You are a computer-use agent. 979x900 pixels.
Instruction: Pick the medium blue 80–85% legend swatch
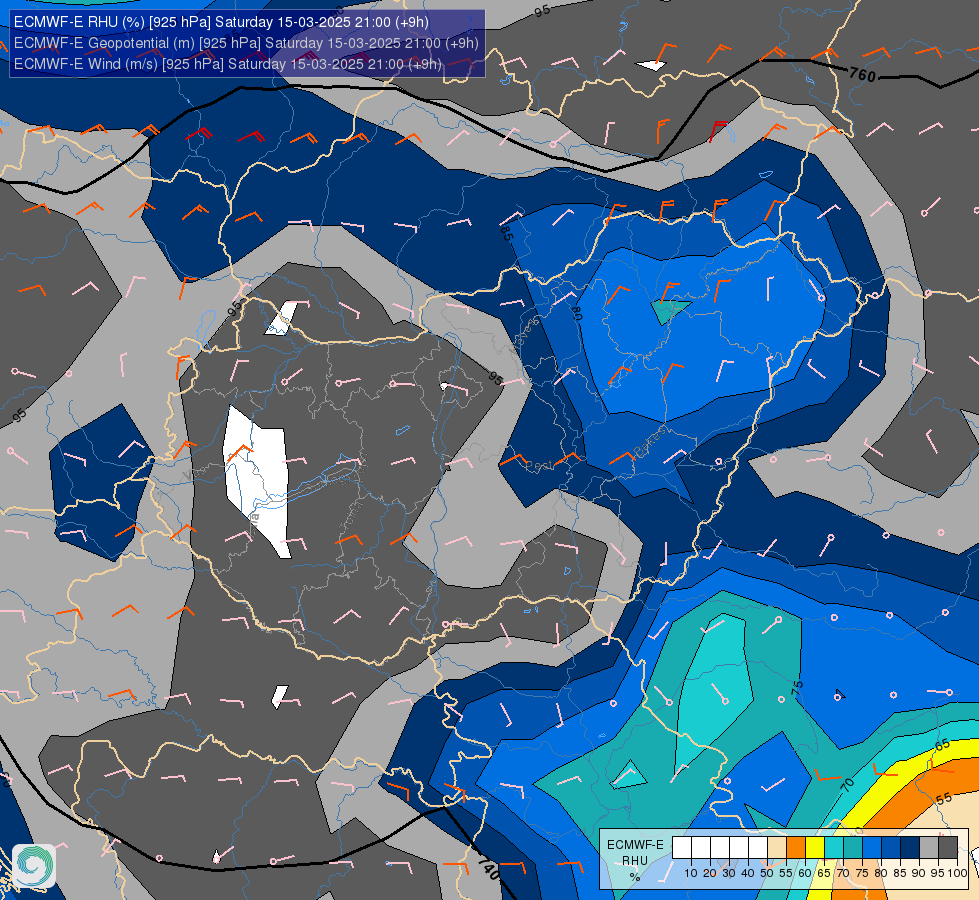click(891, 848)
